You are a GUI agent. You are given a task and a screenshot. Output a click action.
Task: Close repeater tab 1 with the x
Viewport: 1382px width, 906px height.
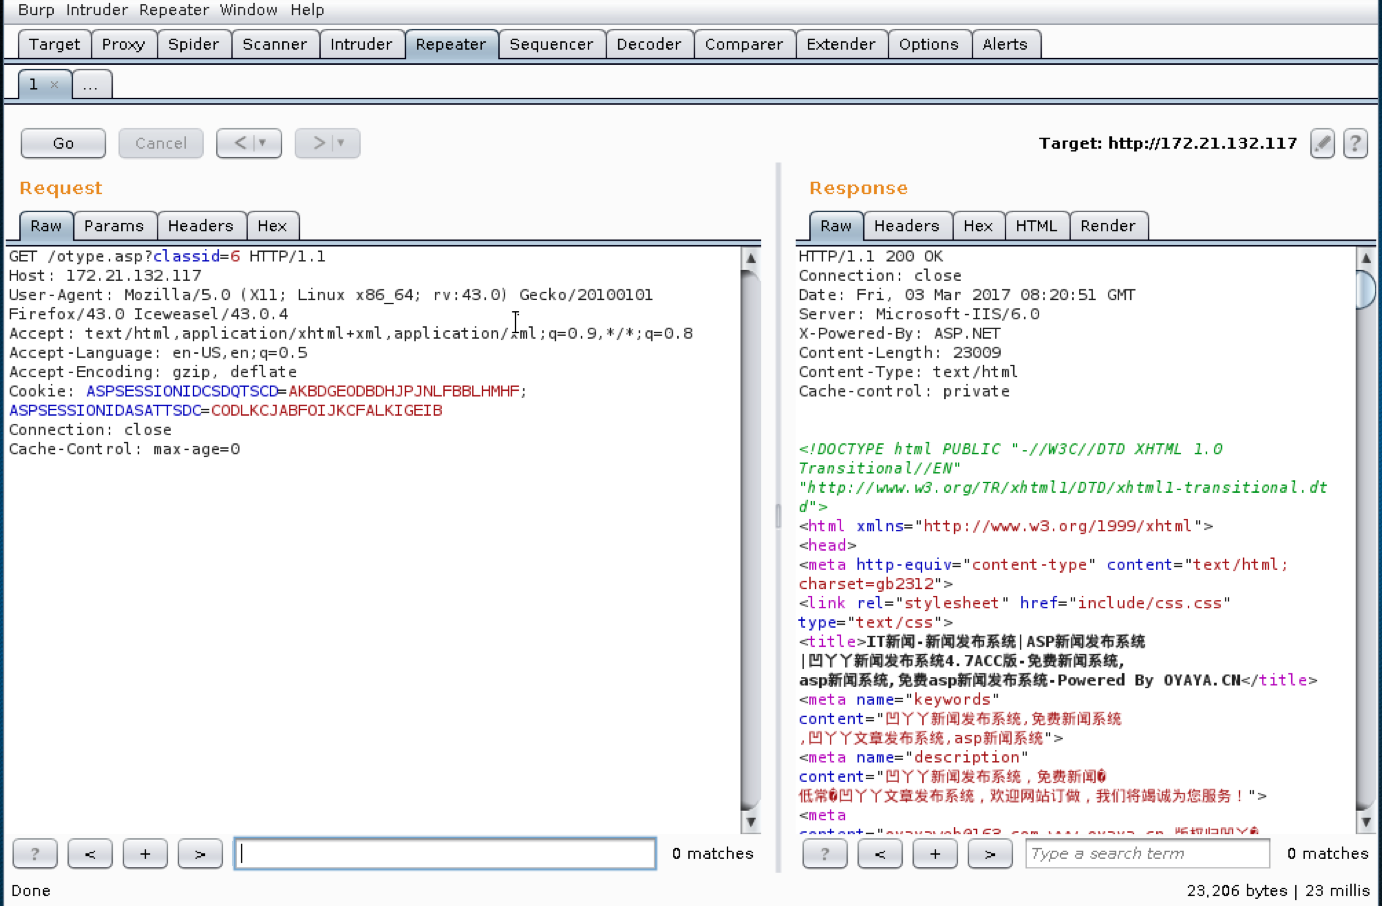pyautogui.click(x=54, y=85)
